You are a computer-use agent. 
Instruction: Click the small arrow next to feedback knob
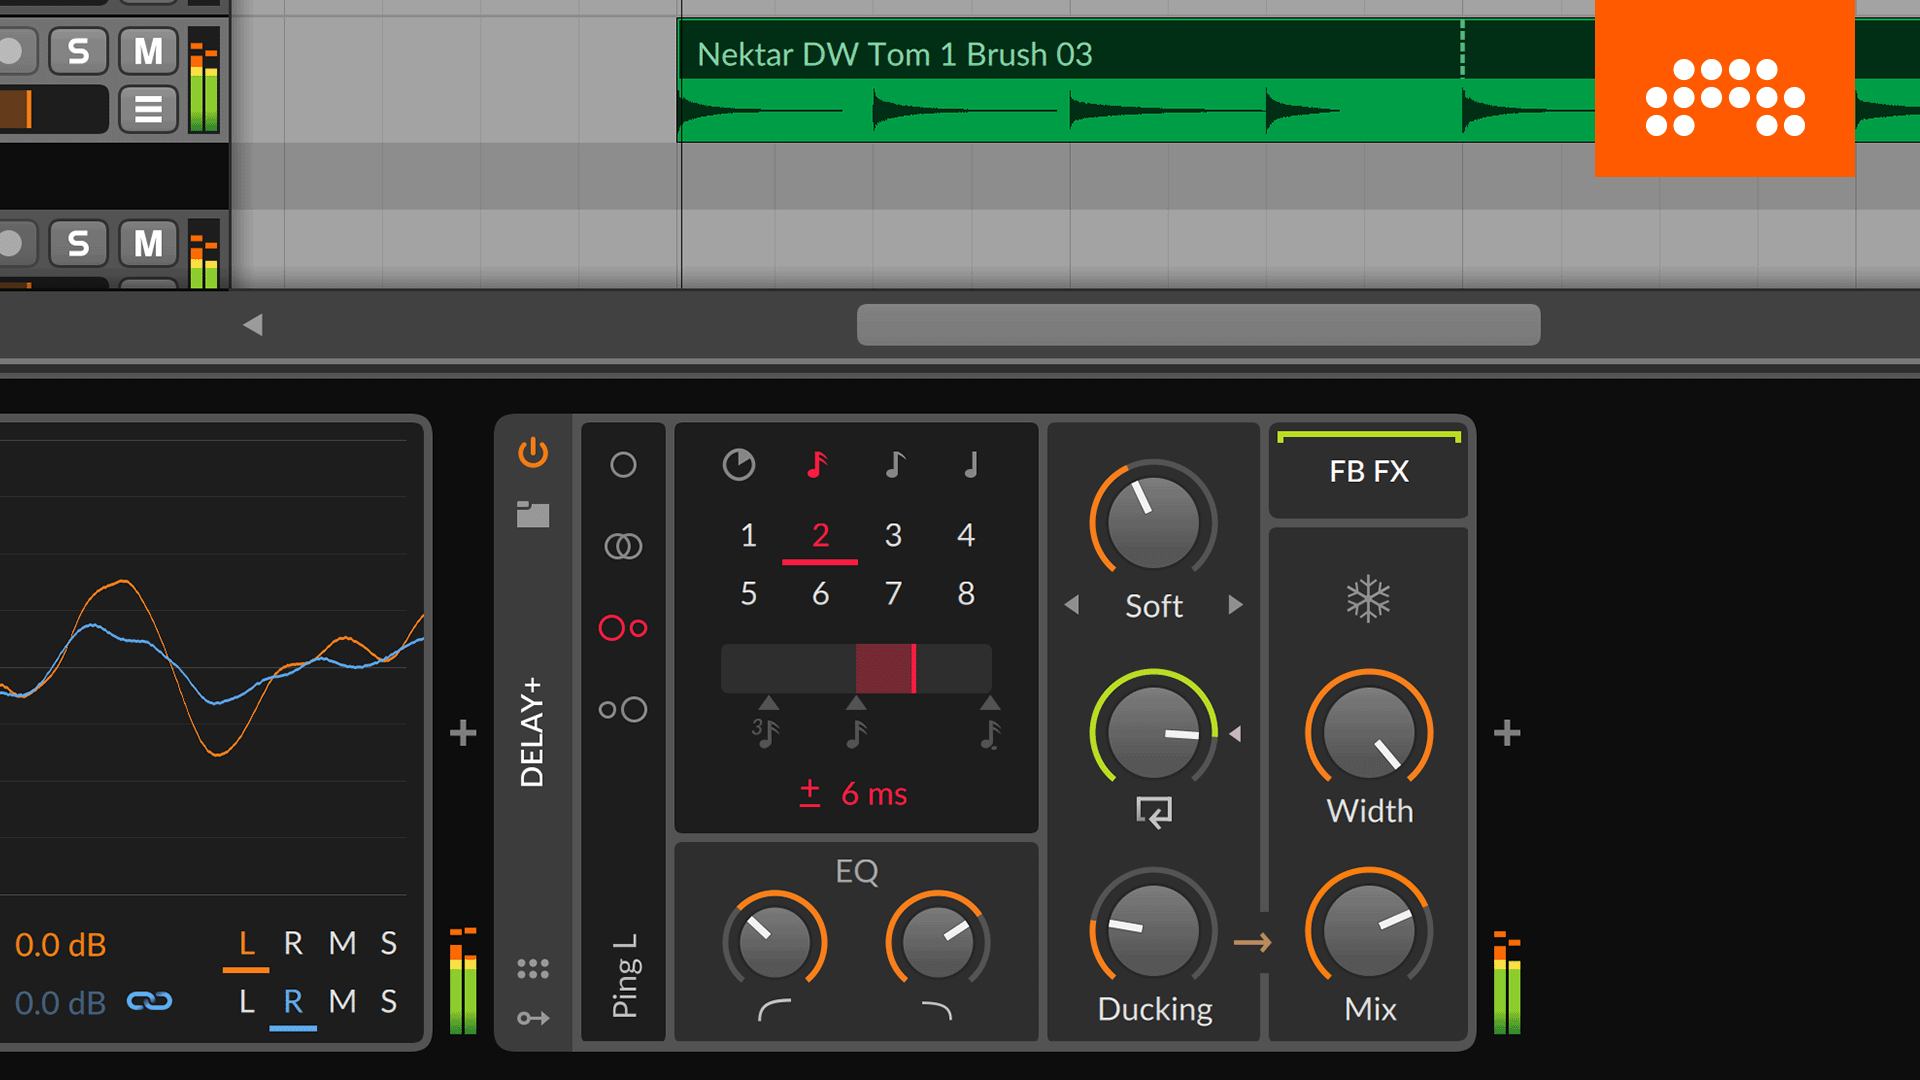coord(1240,731)
